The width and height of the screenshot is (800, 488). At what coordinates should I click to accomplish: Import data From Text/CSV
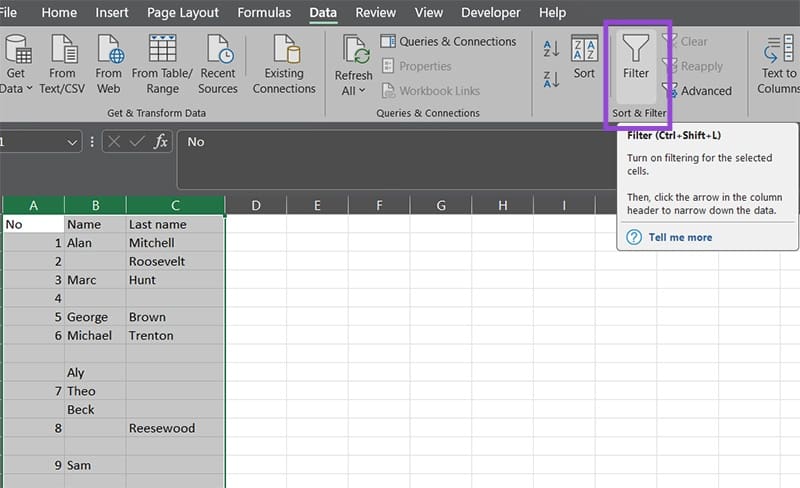[62, 64]
